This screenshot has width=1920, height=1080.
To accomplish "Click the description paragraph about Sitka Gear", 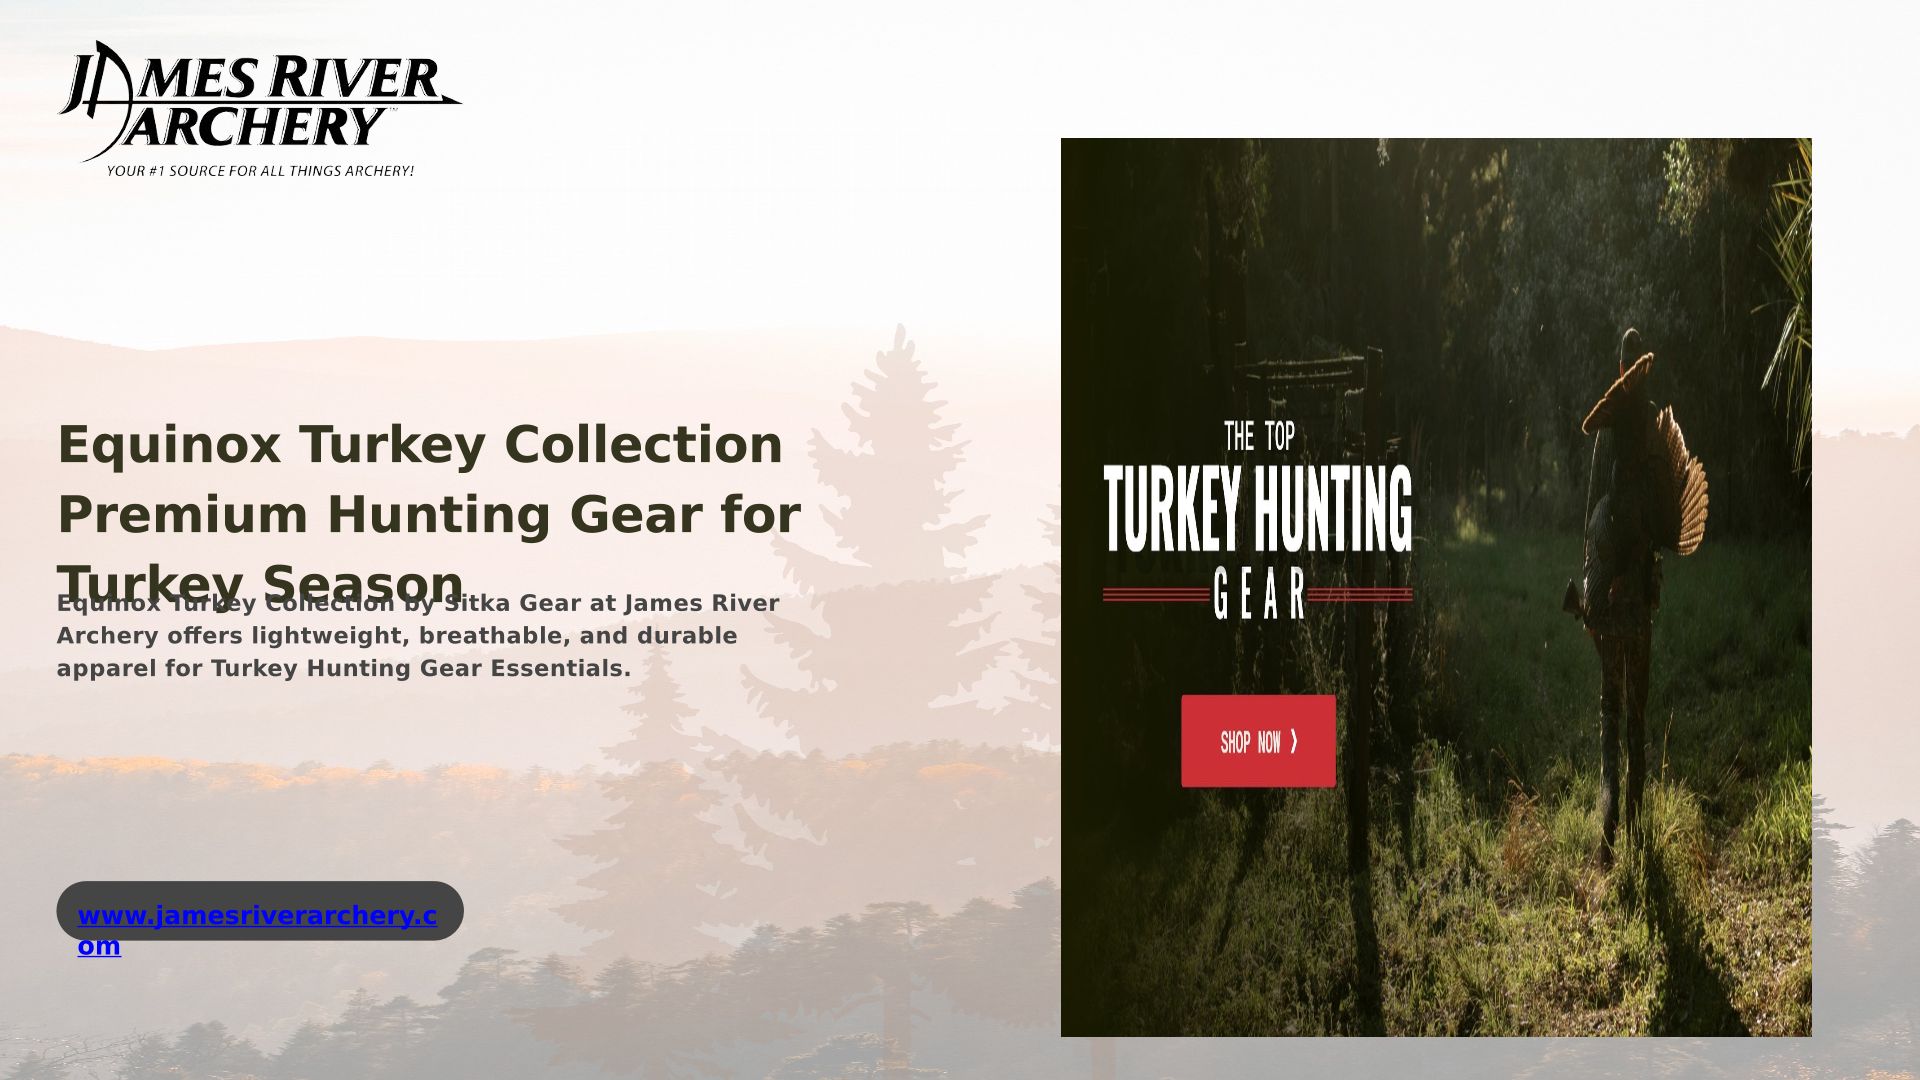I will point(418,636).
